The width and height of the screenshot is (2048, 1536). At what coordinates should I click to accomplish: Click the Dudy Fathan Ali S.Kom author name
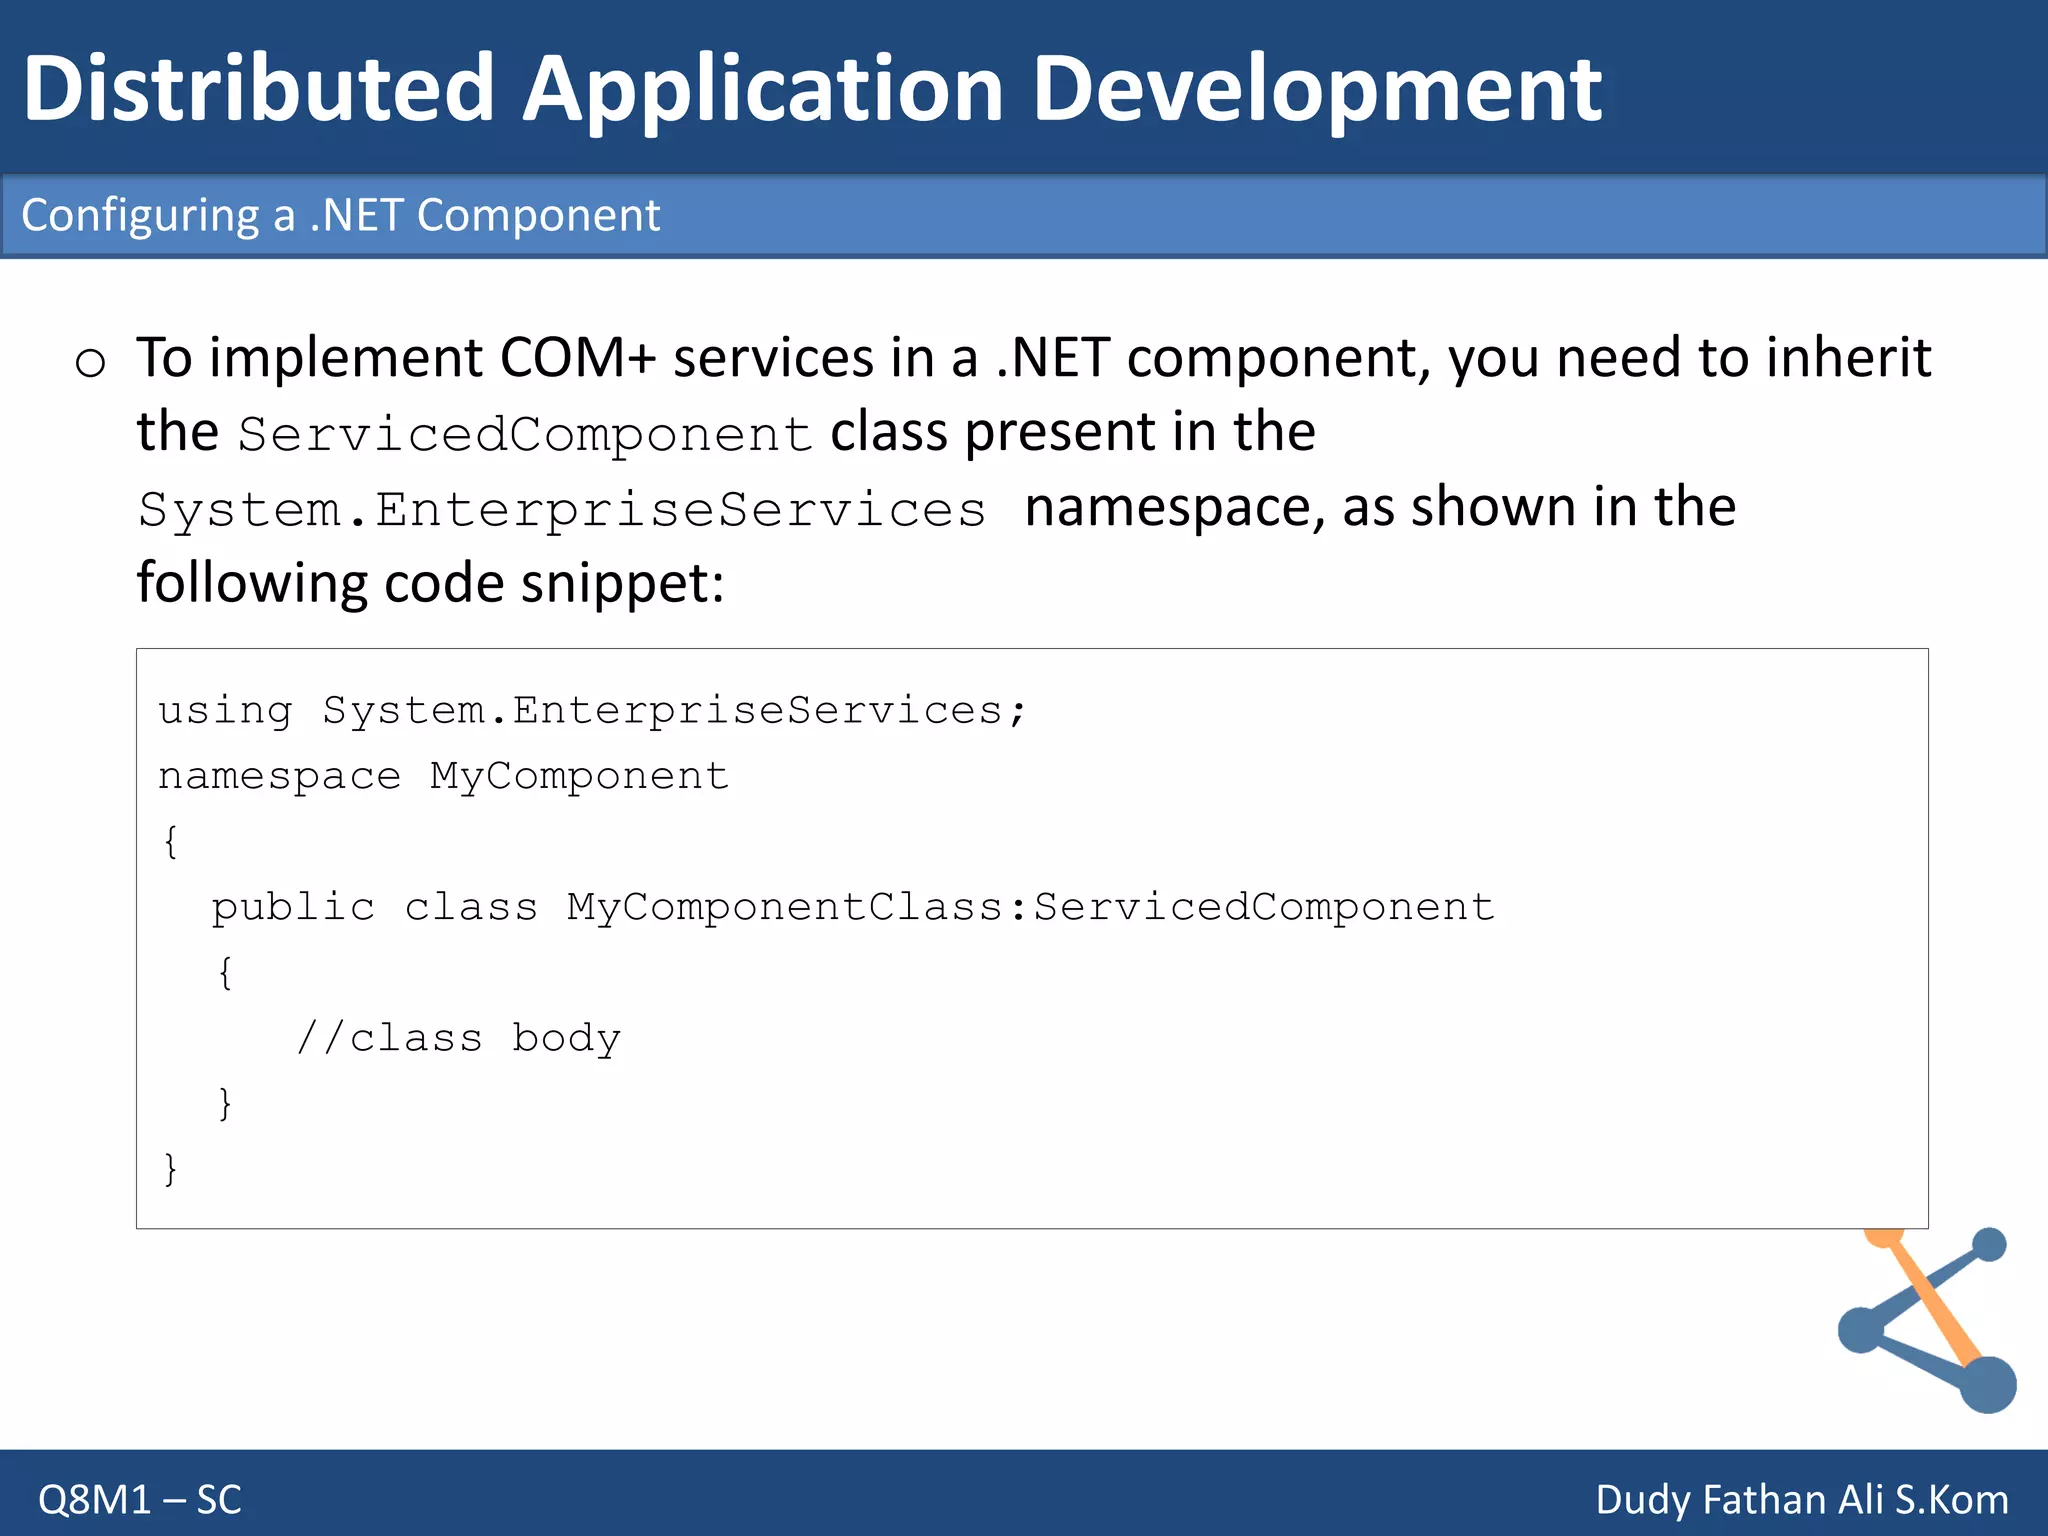click(1801, 1499)
